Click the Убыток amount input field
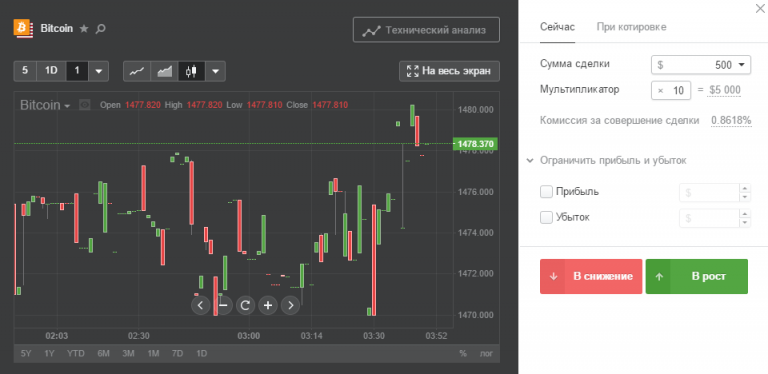768x374 pixels. point(709,218)
